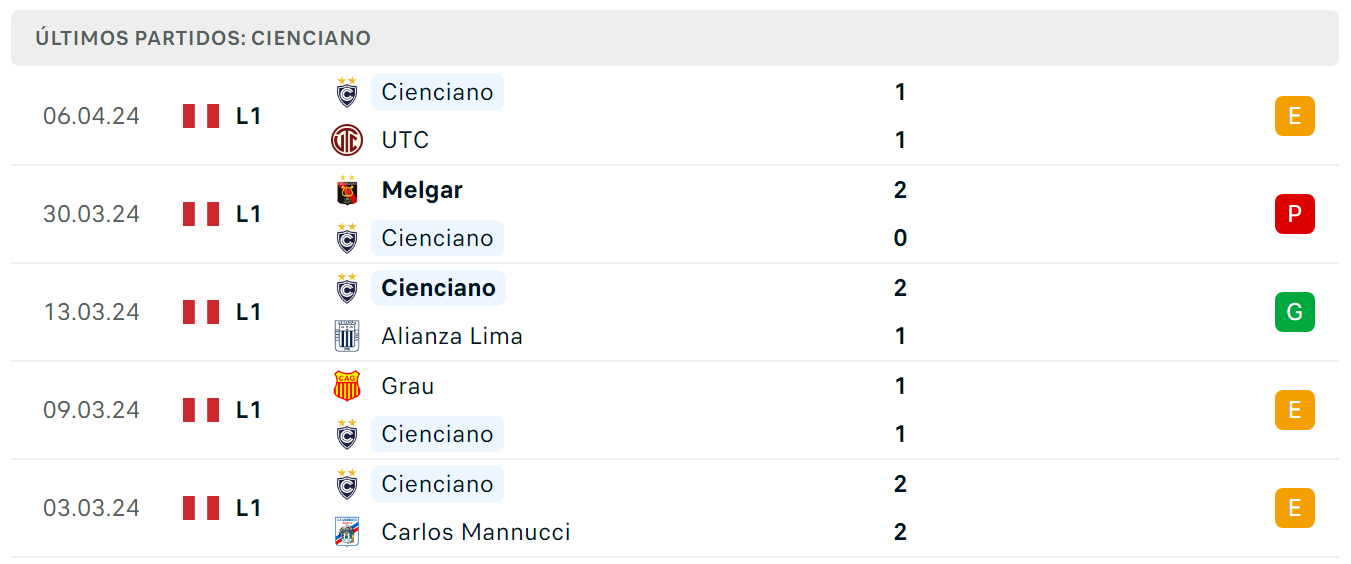Click the E badge for 06.04.24 match
This screenshot has height=564, width=1351.
pyautogui.click(x=1295, y=116)
